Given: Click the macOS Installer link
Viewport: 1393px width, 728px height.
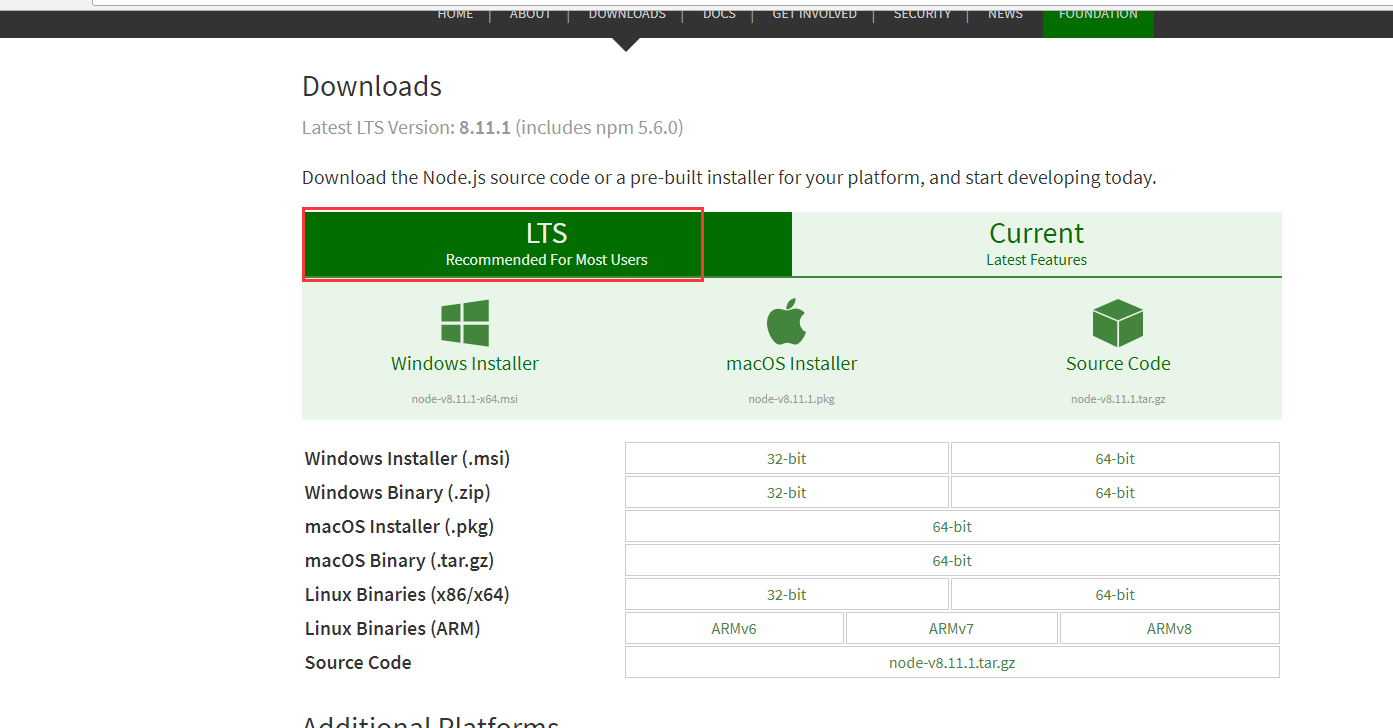Looking at the screenshot, I should (x=791, y=364).
